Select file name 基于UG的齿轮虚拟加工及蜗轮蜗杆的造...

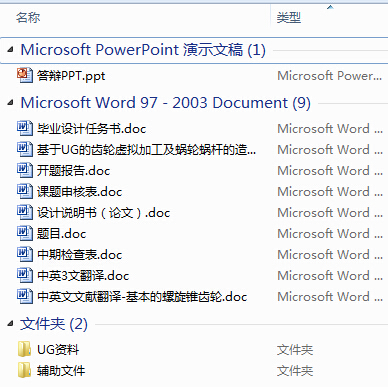tap(146, 150)
